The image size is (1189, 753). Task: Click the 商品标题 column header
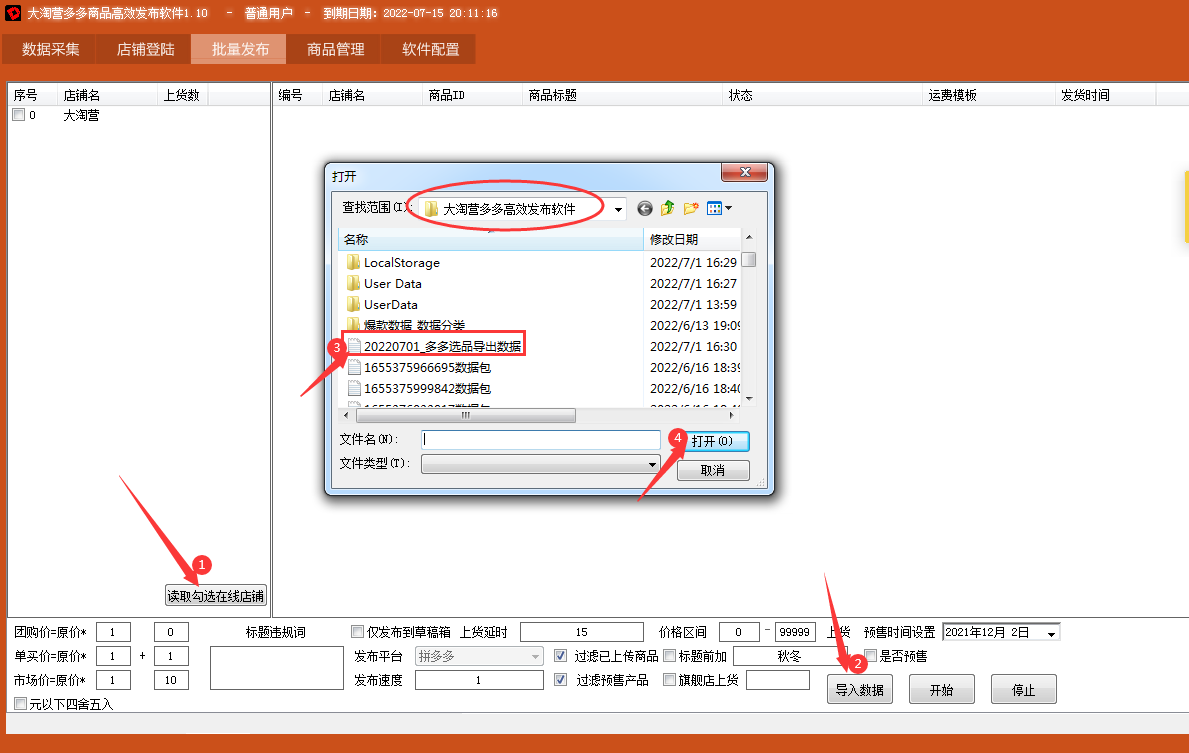point(622,96)
